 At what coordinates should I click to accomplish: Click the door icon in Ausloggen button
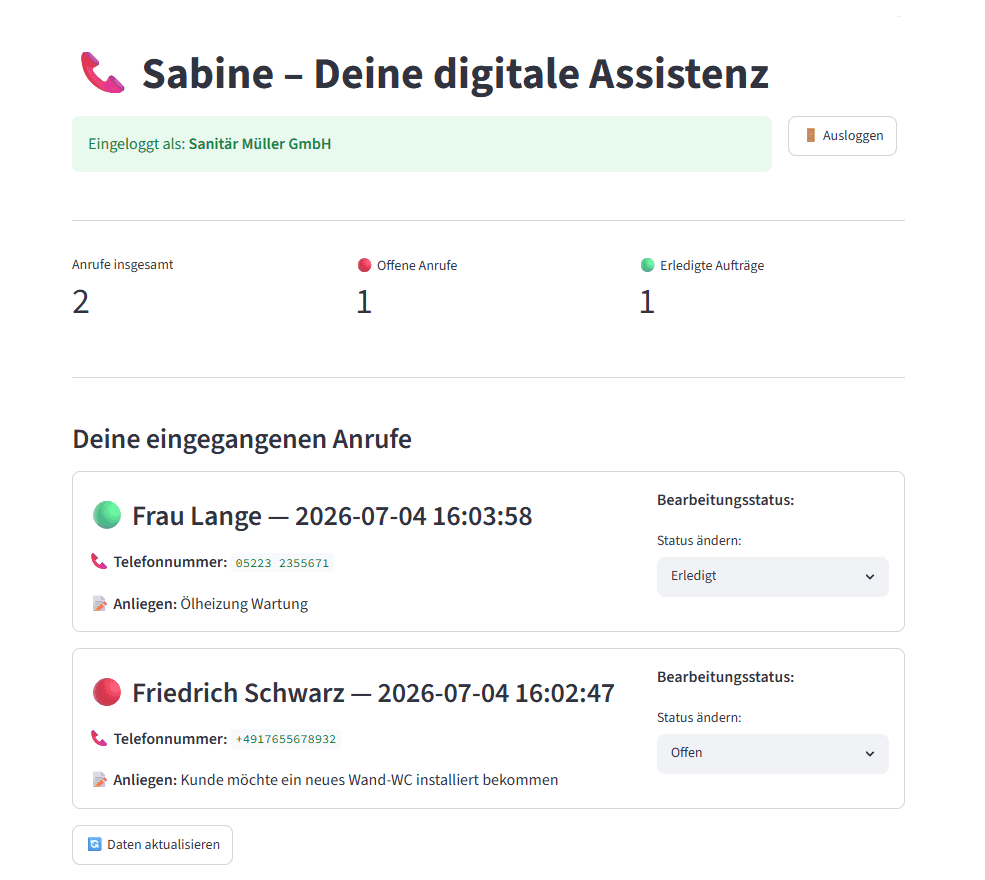pos(810,136)
